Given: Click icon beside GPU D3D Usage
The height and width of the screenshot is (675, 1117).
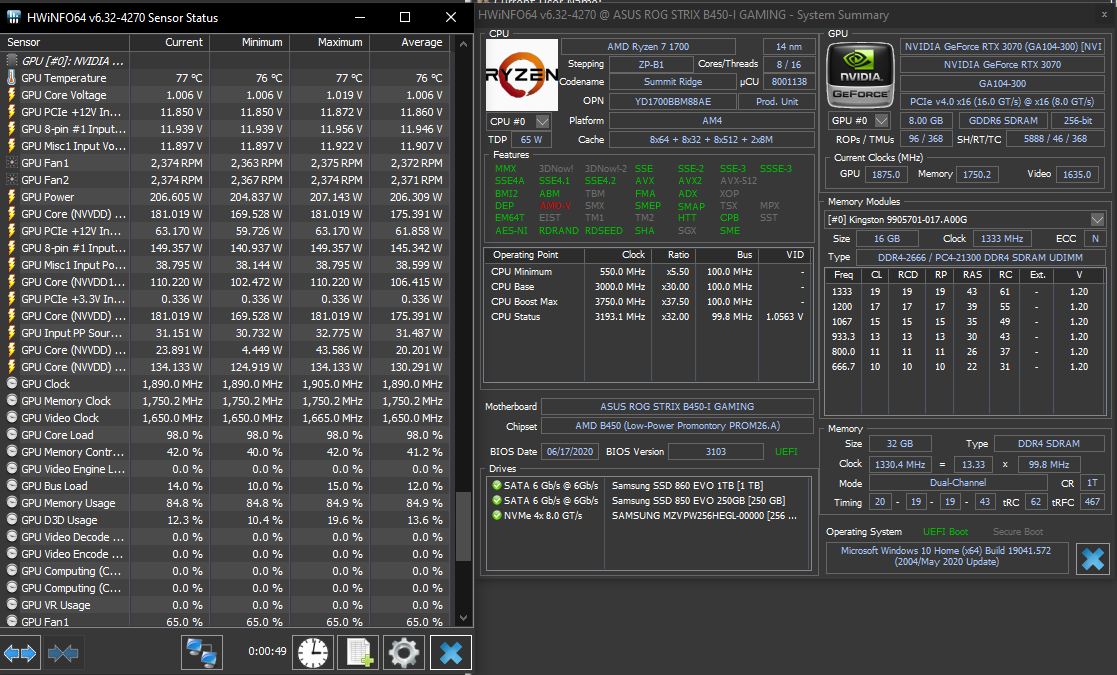Looking at the screenshot, I should click(11, 519).
